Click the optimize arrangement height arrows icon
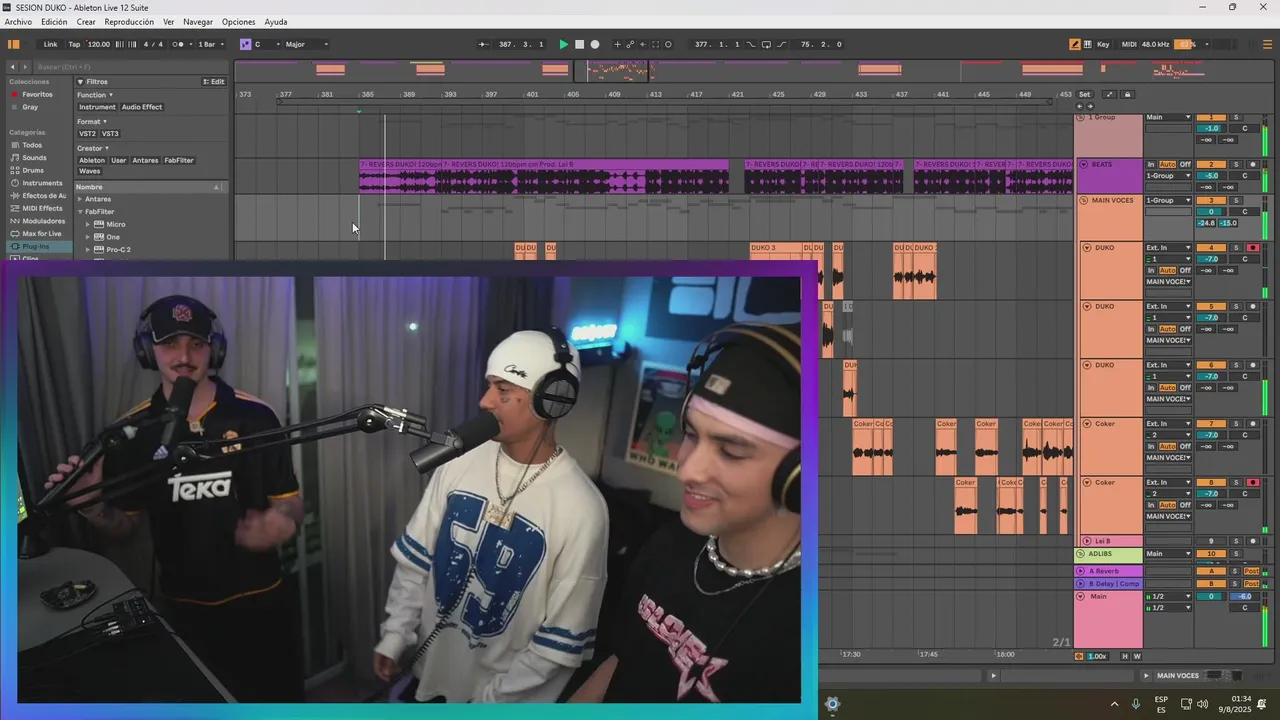 [1109, 94]
